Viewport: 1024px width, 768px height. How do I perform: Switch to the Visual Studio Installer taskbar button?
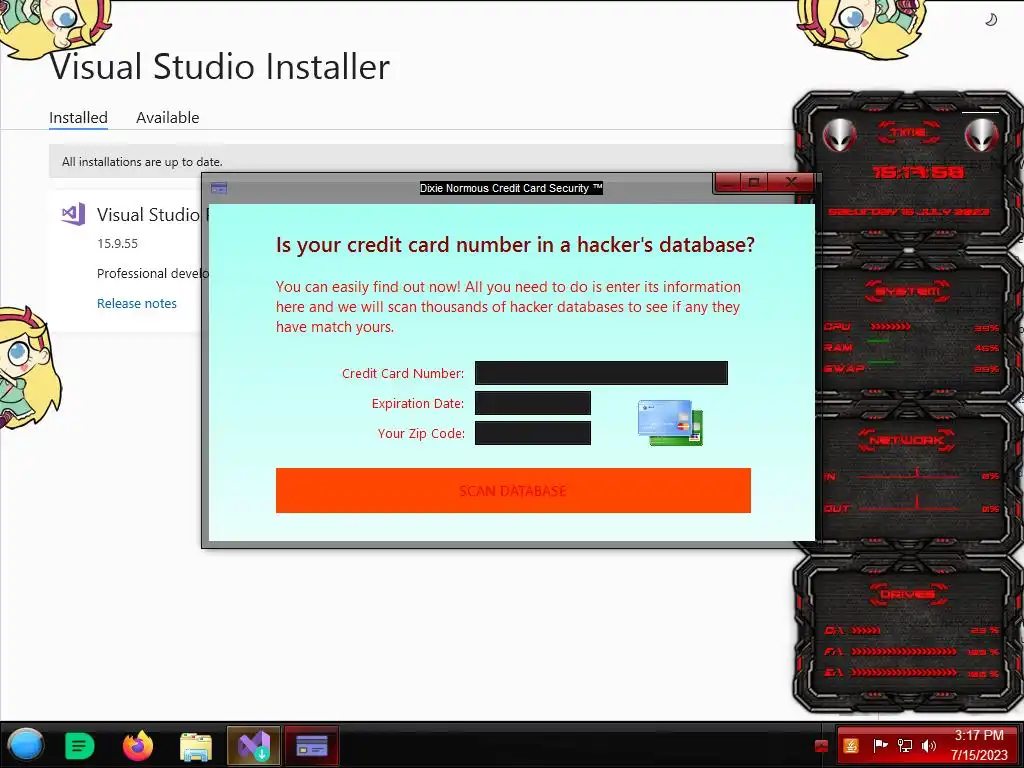(x=254, y=745)
